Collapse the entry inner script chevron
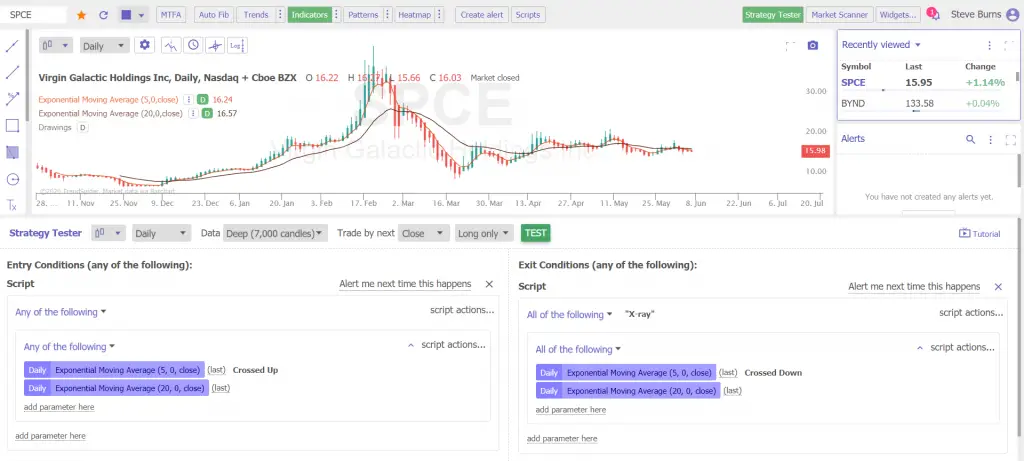 click(411, 345)
